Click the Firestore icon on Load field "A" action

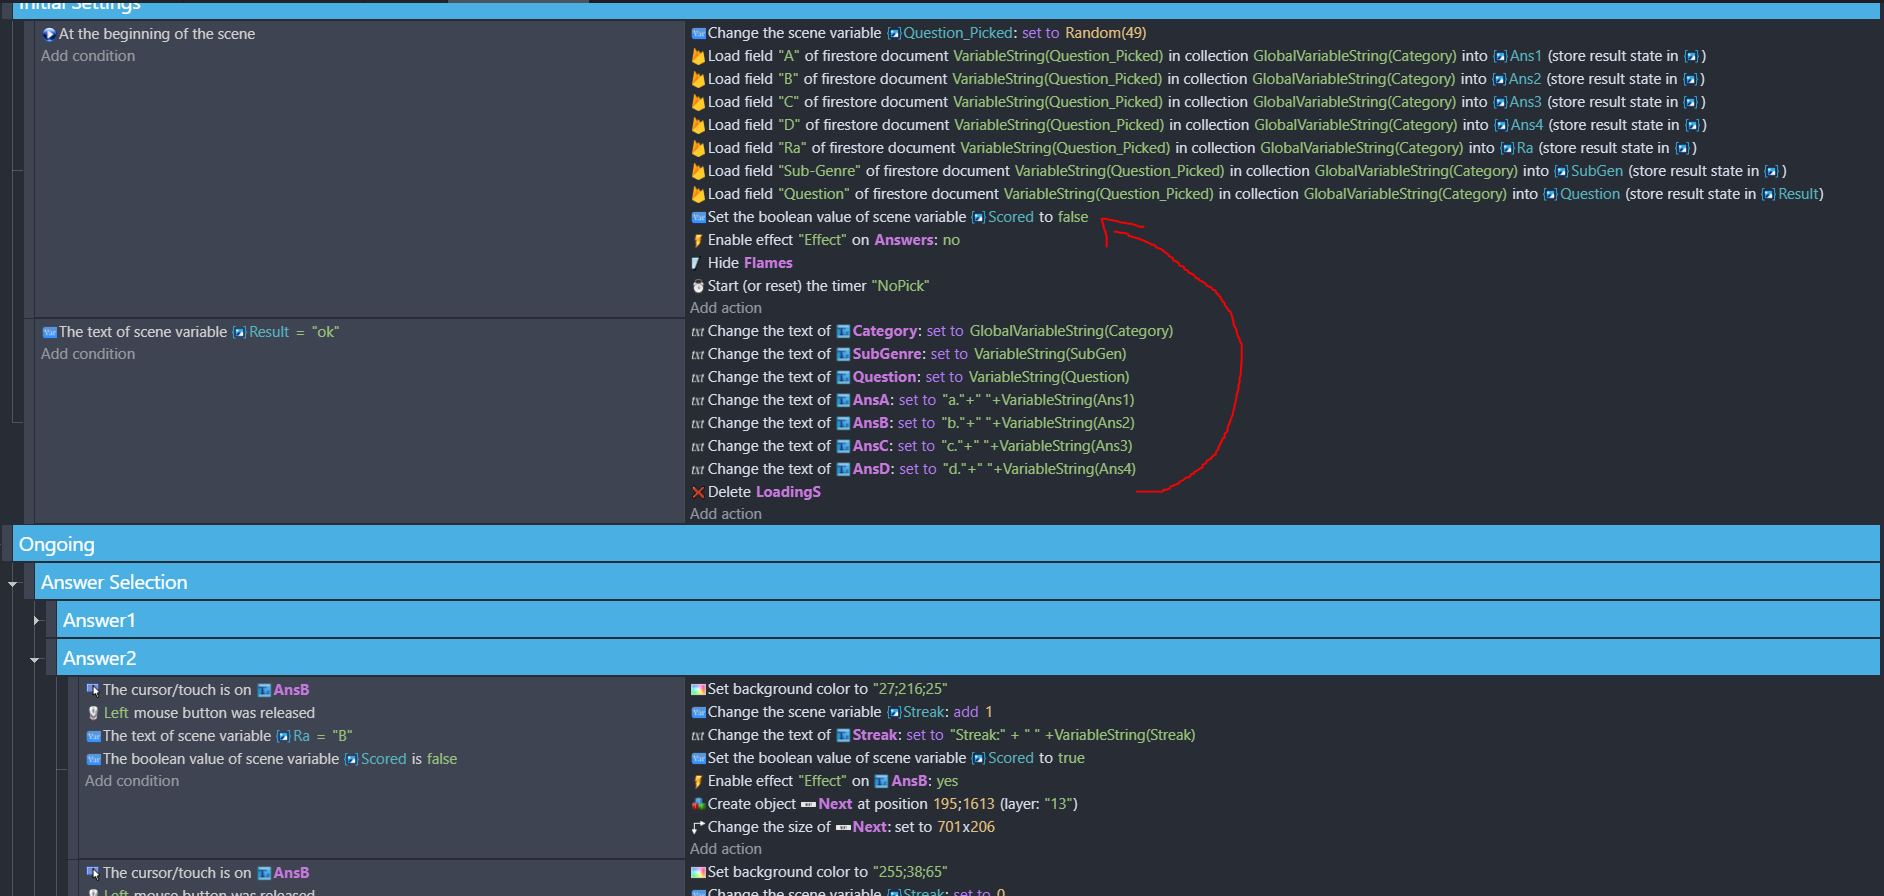[698, 57]
